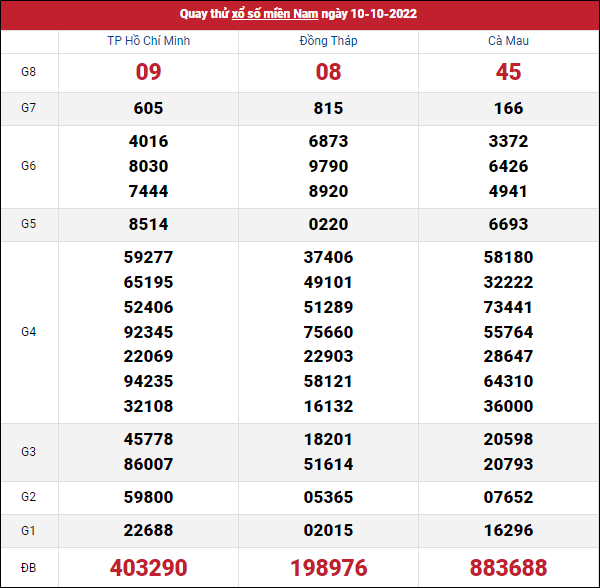The width and height of the screenshot is (600, 588).
Task: Click G7 result 815
Action: [328, 108]
